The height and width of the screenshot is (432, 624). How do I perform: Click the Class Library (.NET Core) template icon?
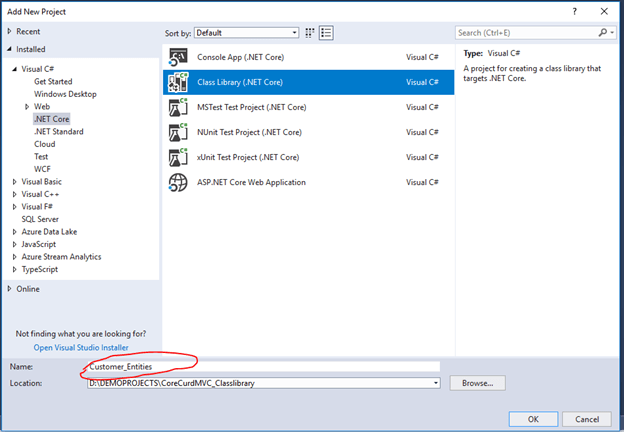coord(178,82)
